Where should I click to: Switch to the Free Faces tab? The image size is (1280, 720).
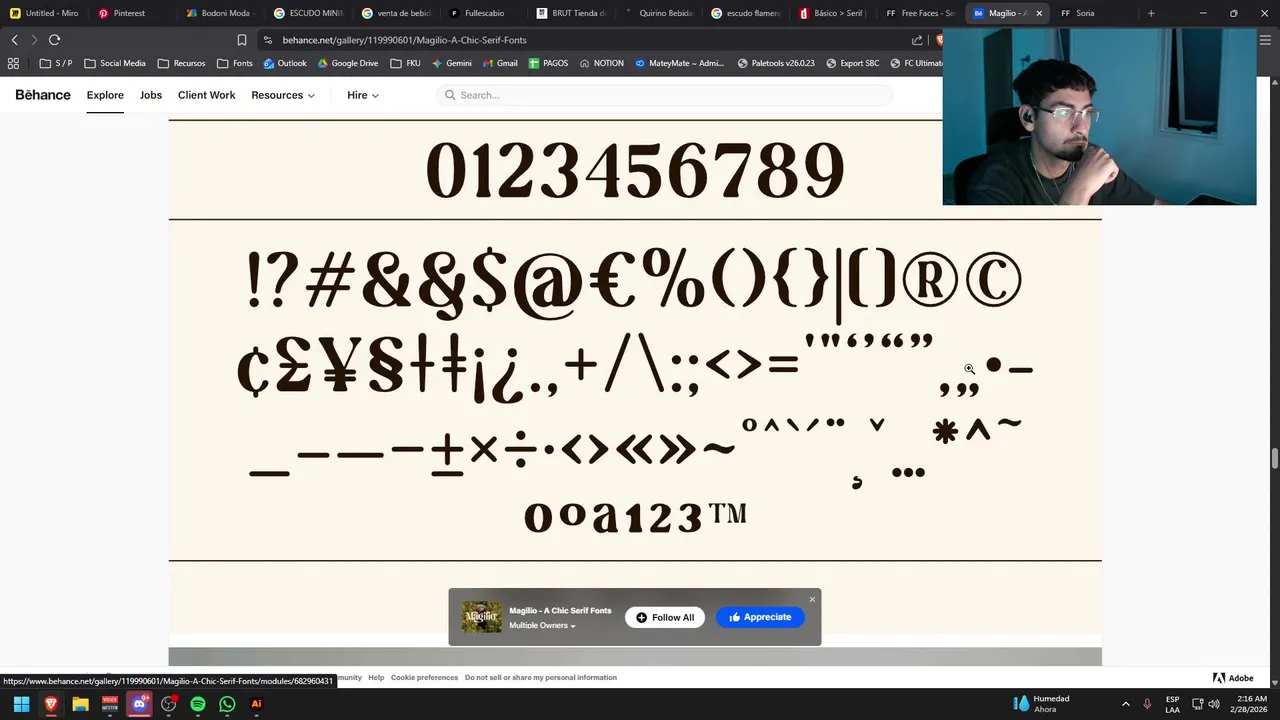921,13
